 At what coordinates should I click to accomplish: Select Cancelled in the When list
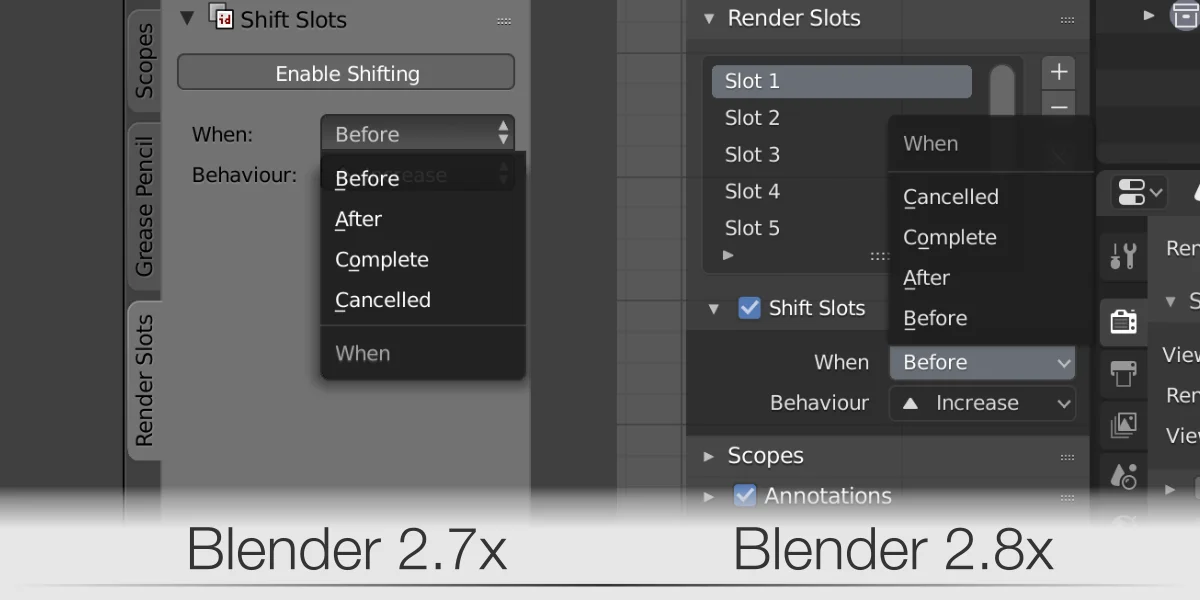pos(949,196)
